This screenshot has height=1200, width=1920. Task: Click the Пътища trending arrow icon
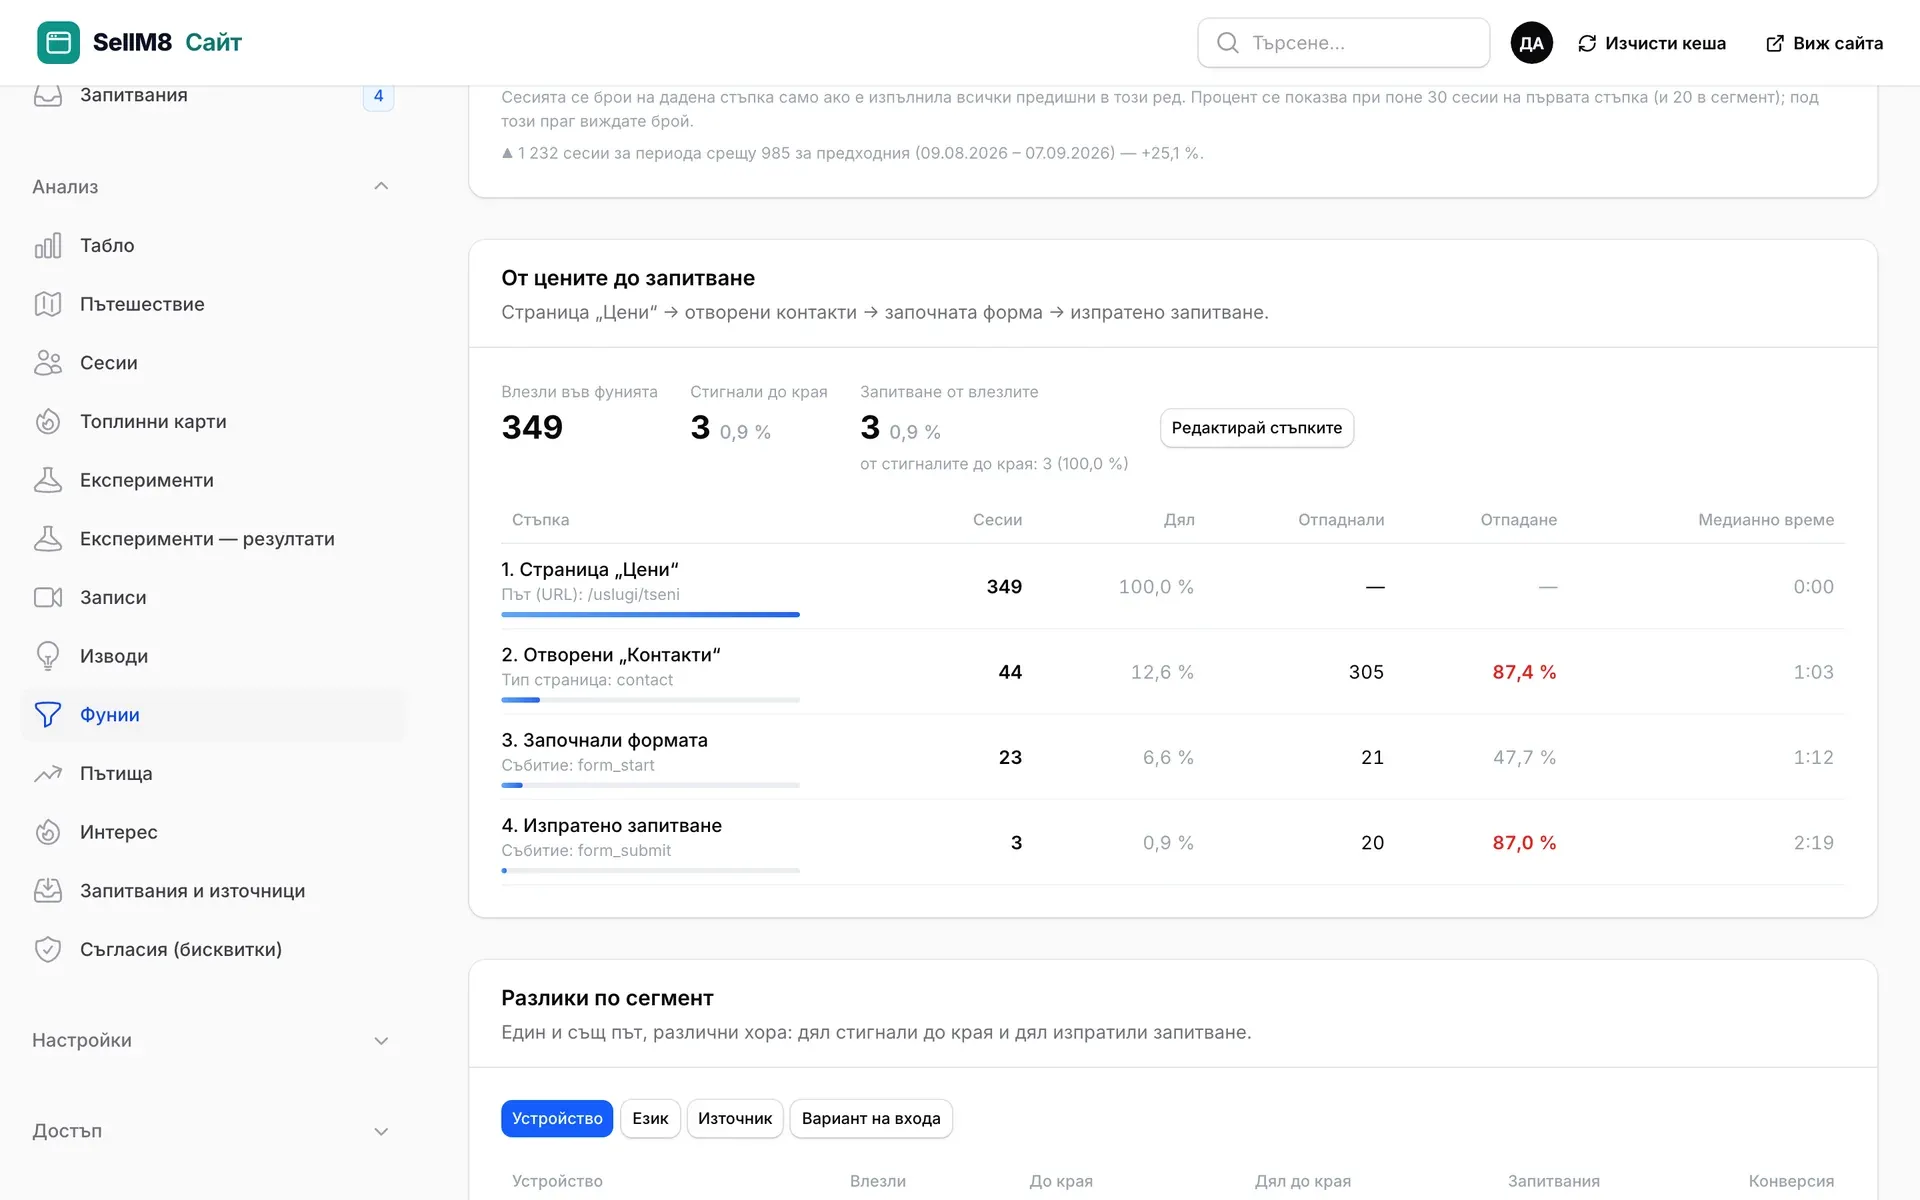[x=48, y=773]
